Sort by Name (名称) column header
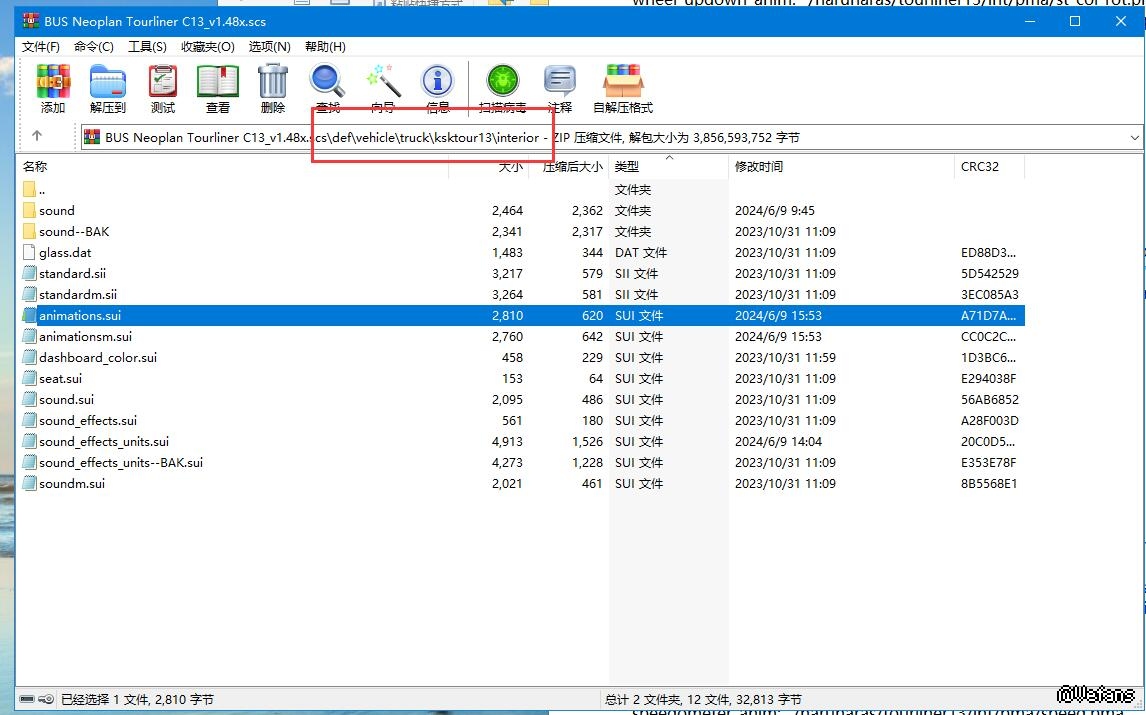This screenshot has width=1146, height=715. pos(35,167)
